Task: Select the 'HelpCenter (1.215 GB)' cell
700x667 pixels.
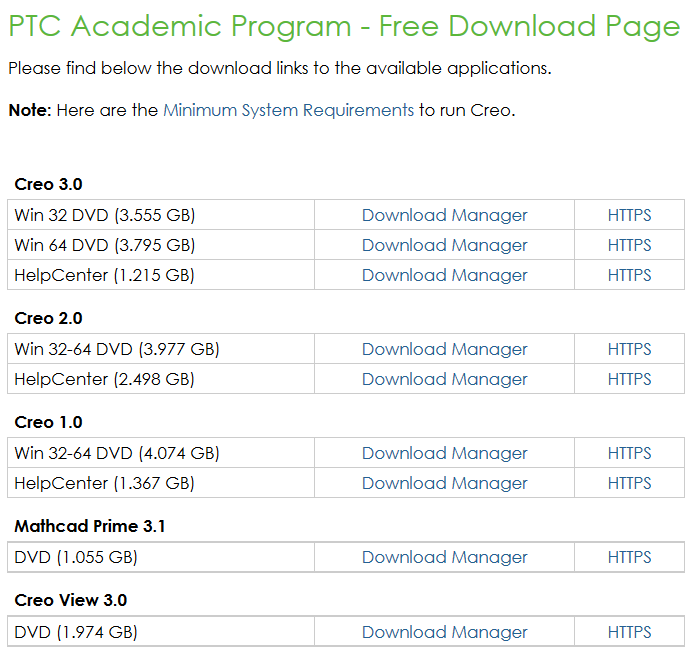Action: pyautogui.click(x=161, y=275)
